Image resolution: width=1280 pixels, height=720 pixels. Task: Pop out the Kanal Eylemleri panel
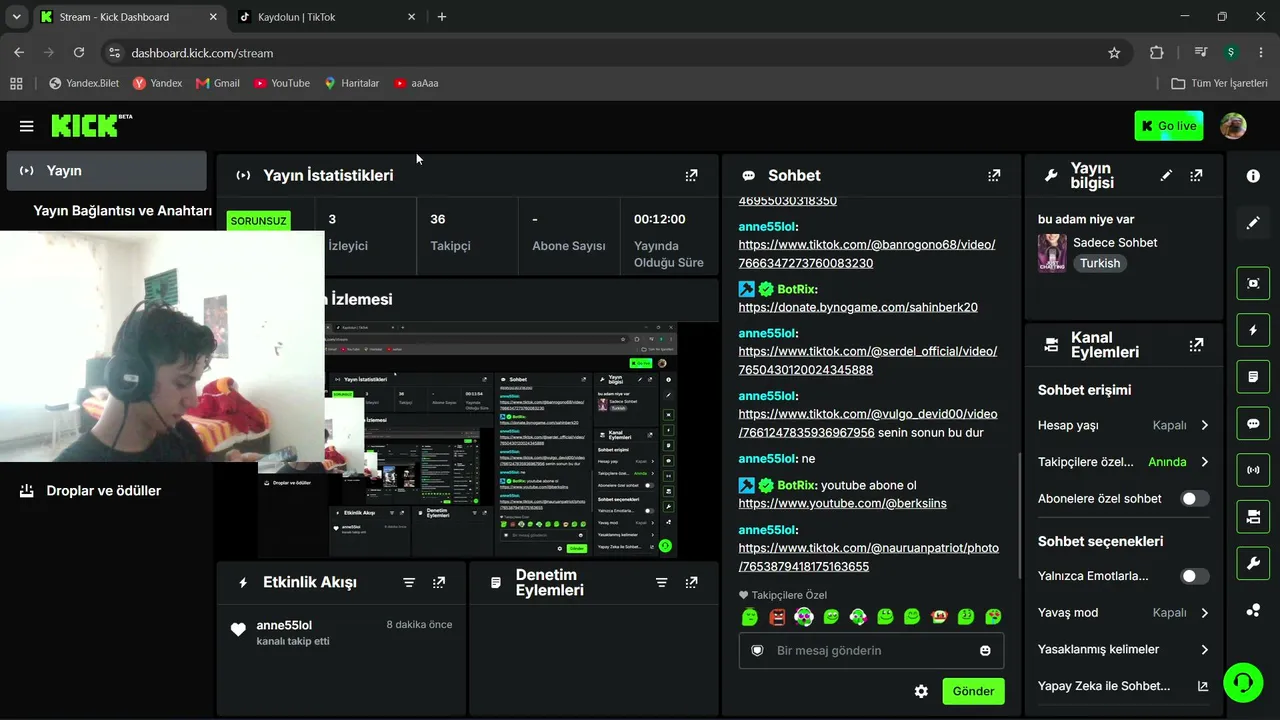pyautogui.click(x=1196, y=345)
